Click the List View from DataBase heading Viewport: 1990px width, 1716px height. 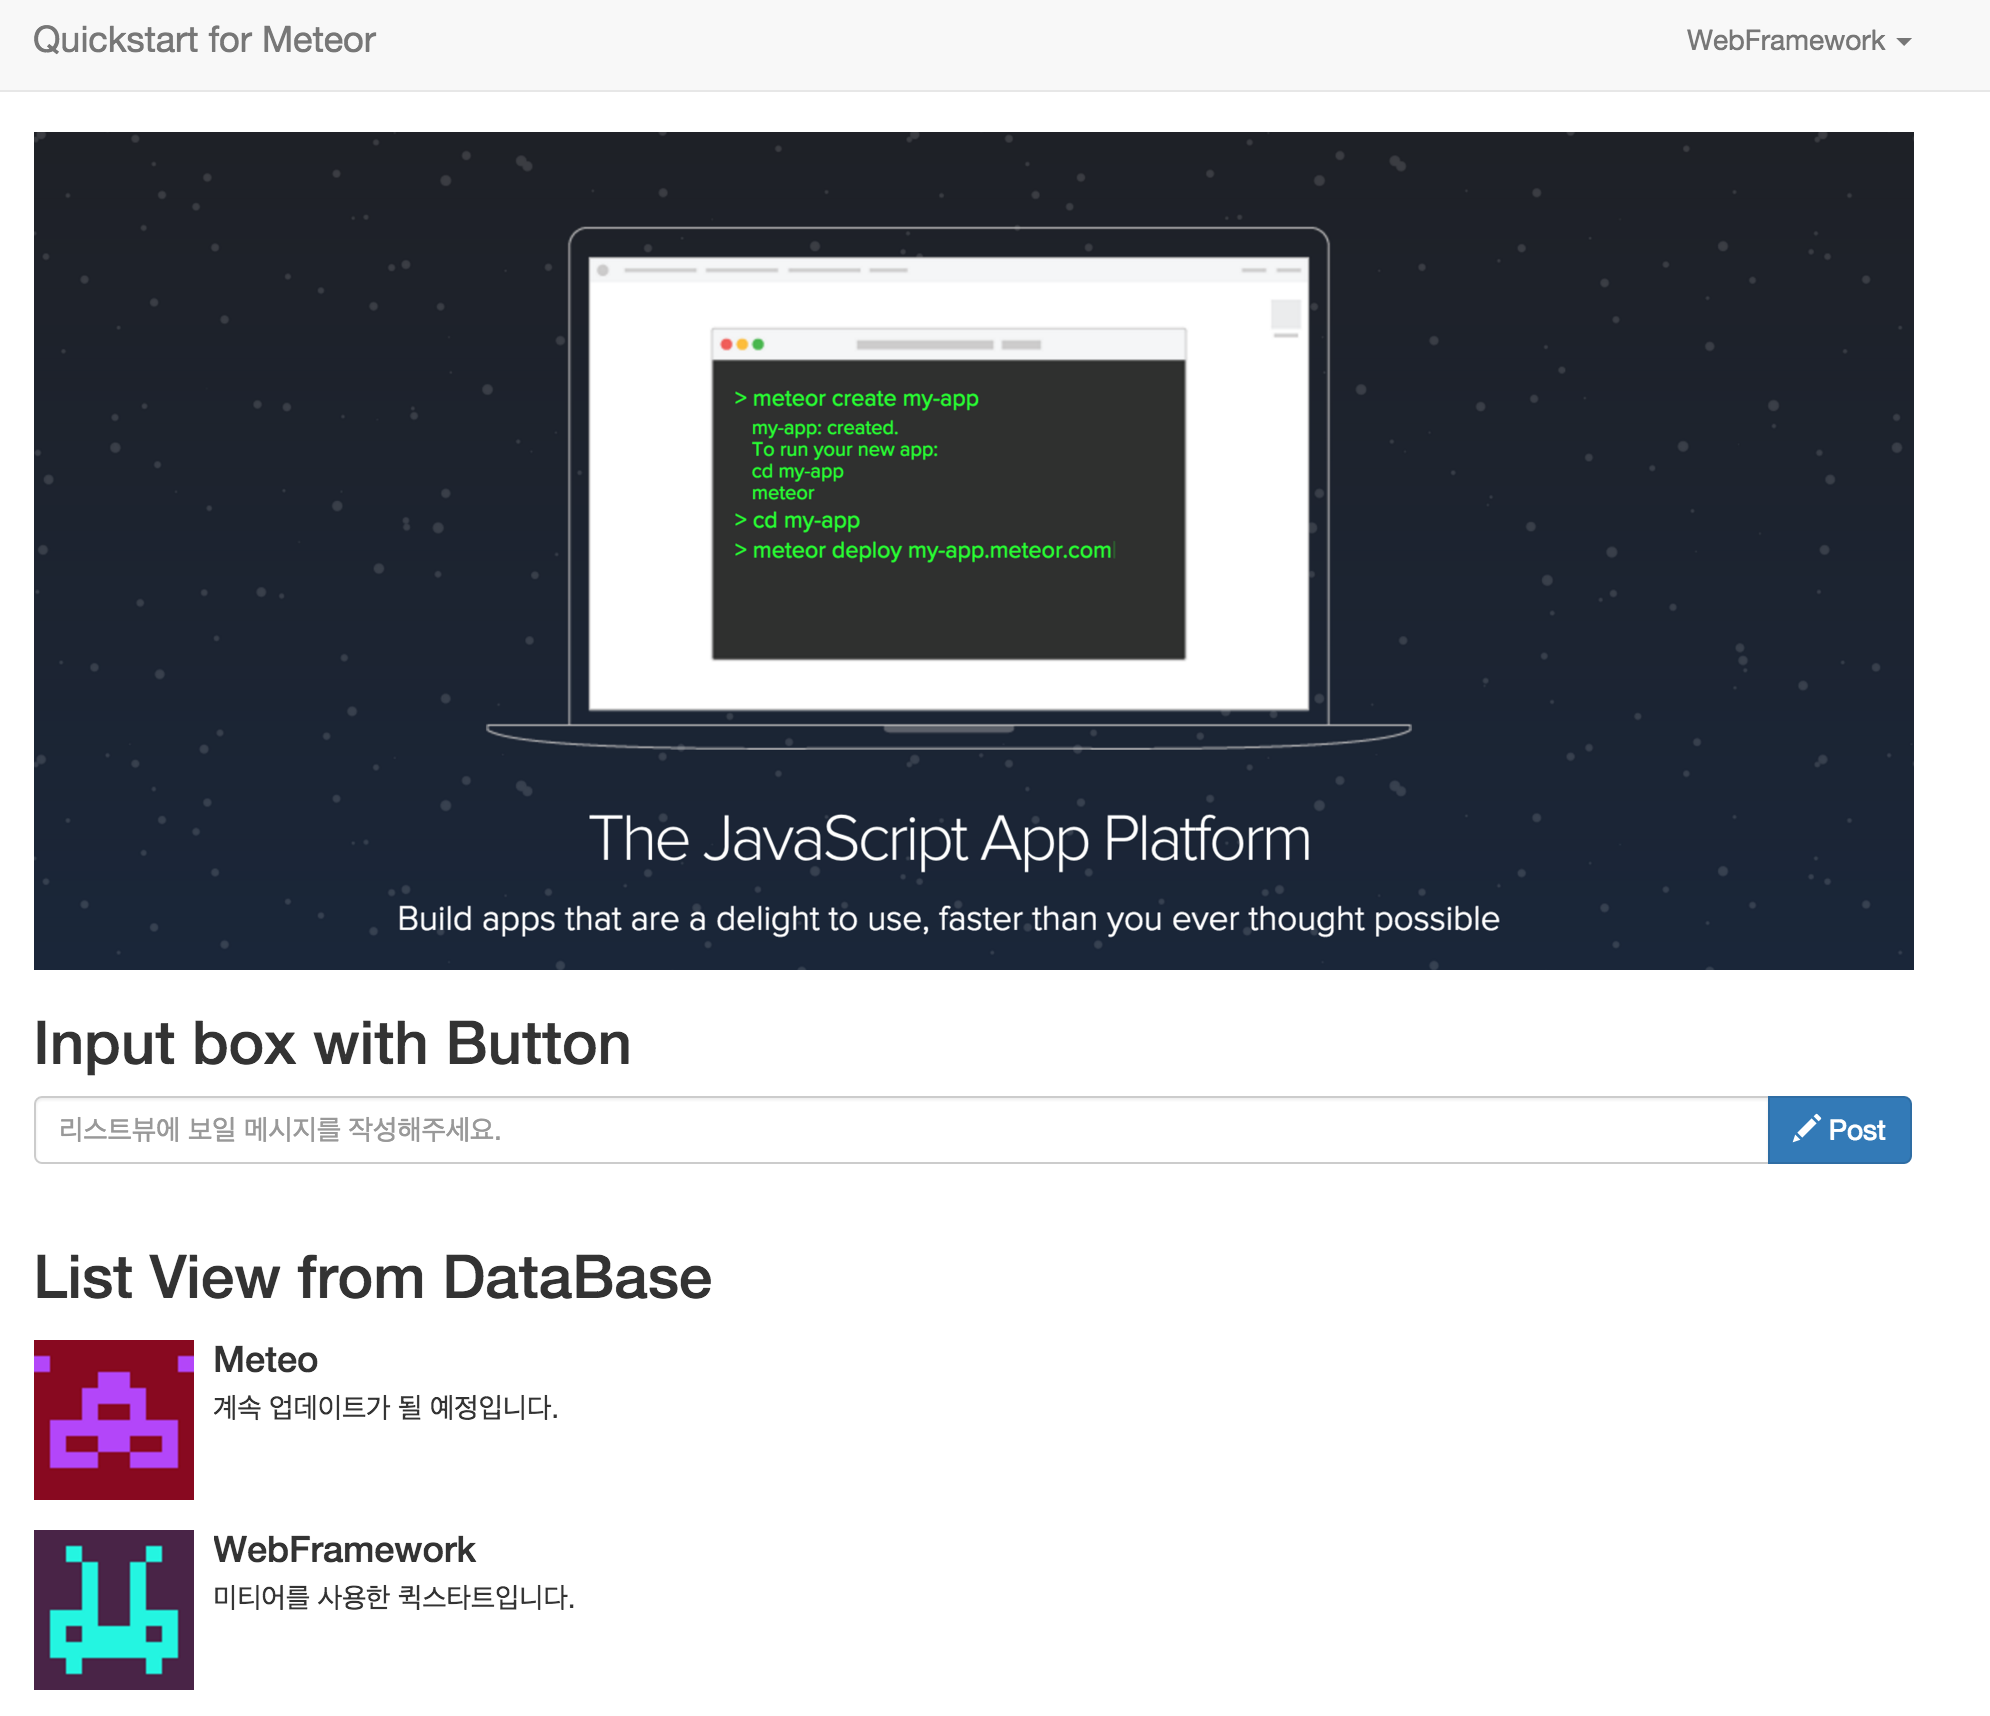pos(372,1278)
